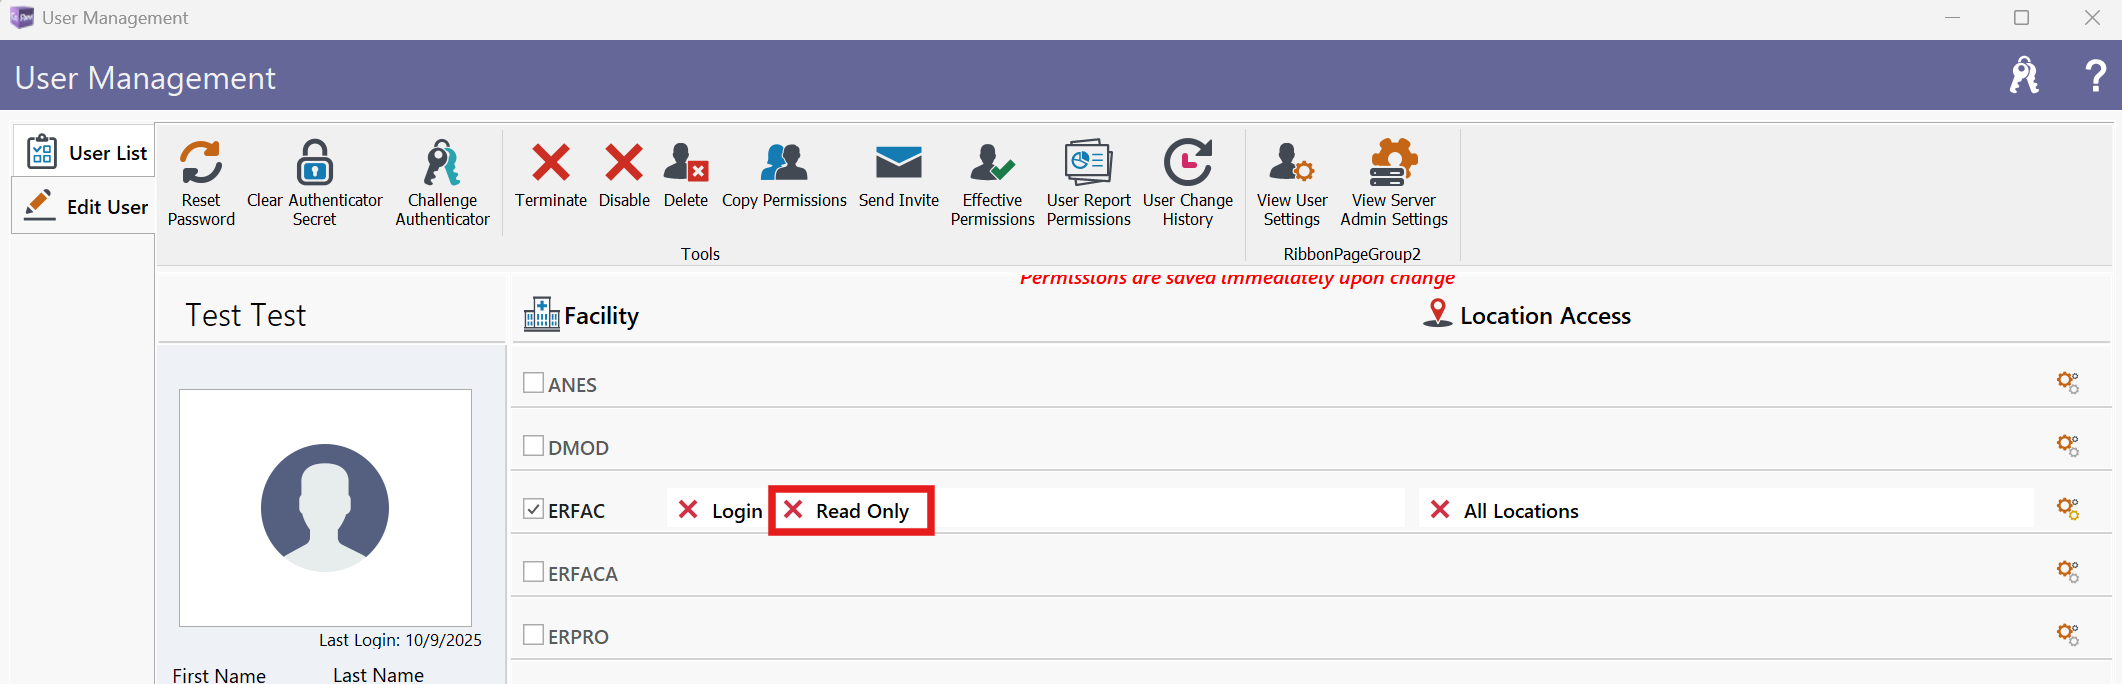Switch to the User List tab

coord(87,153)
